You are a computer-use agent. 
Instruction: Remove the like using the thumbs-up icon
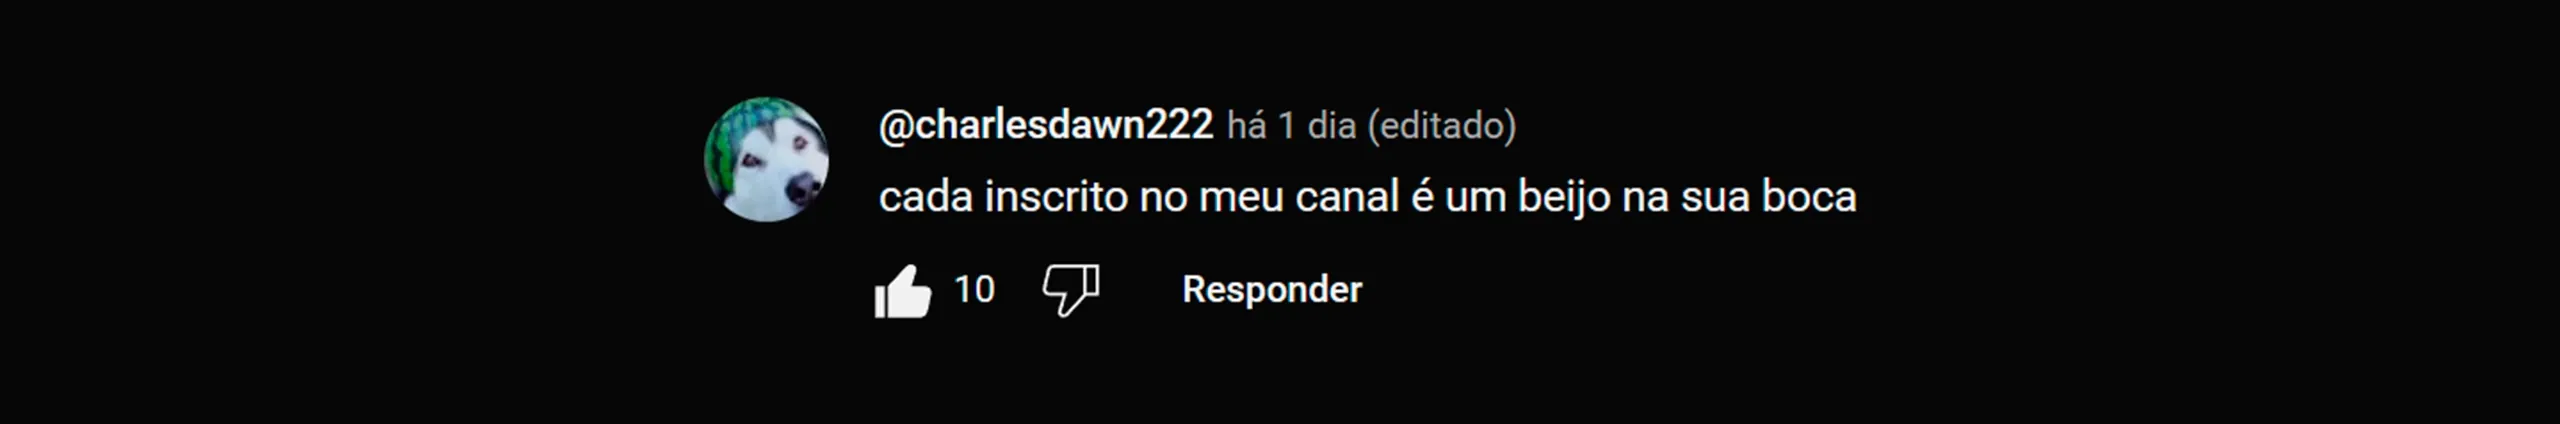tap(903, 291)
